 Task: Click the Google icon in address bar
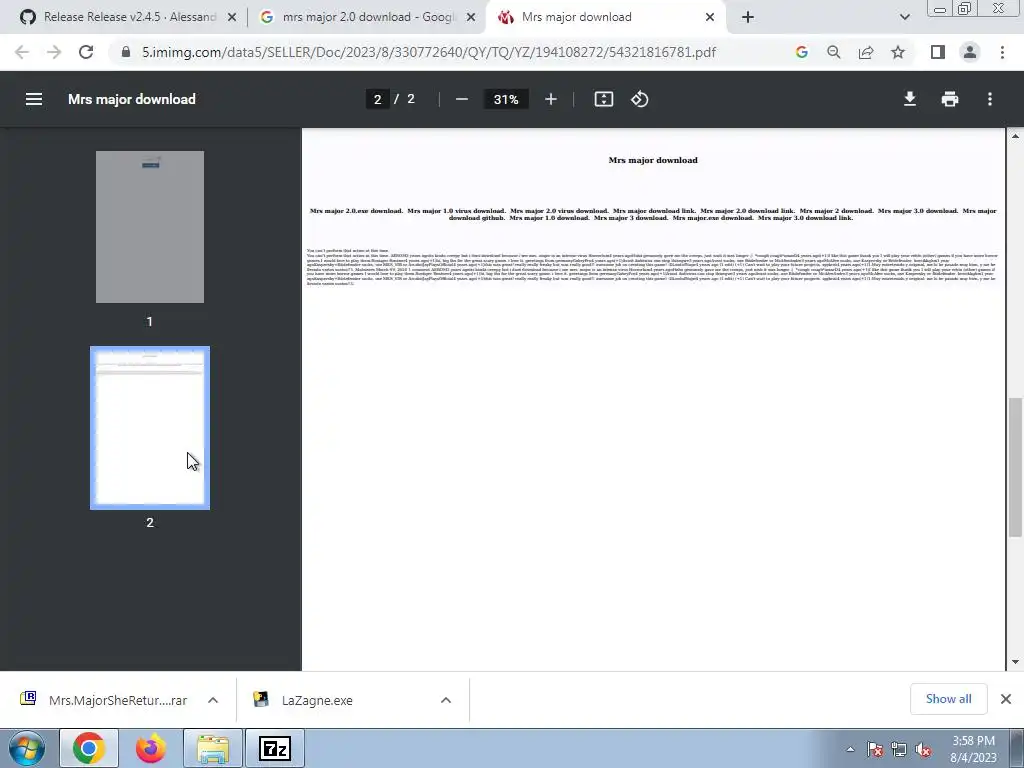point(801,52)
